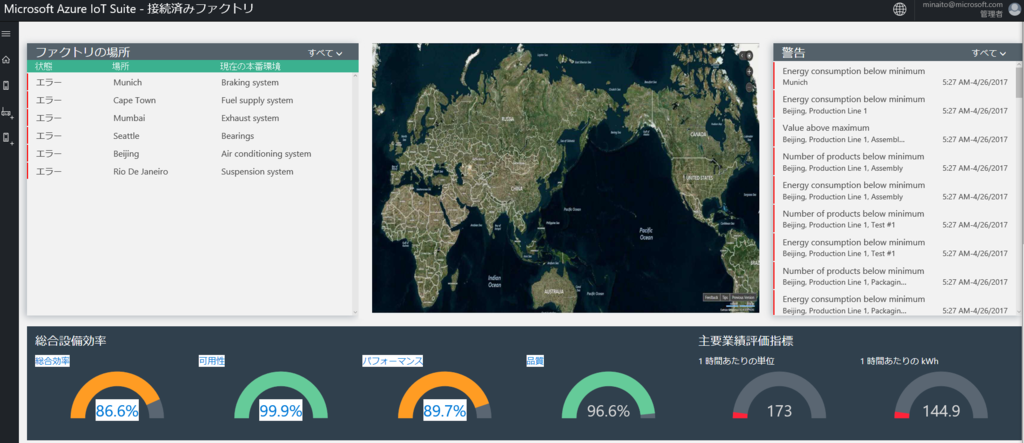
Task: Open the Beijing Production Line 1 energy alert
Action: coord(894,105)
